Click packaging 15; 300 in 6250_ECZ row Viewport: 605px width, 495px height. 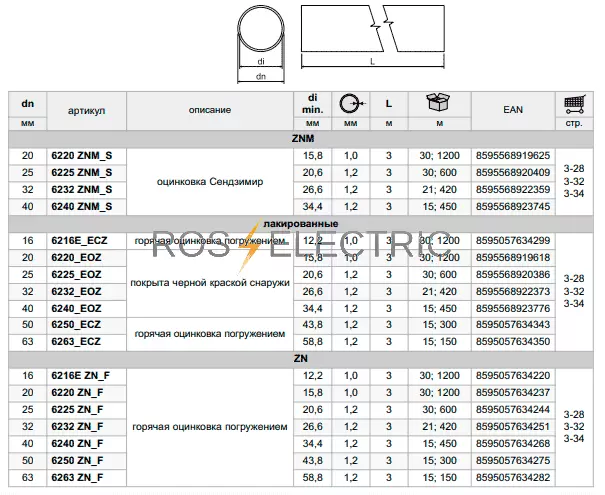pyautogui.click(x=439, y=325)
